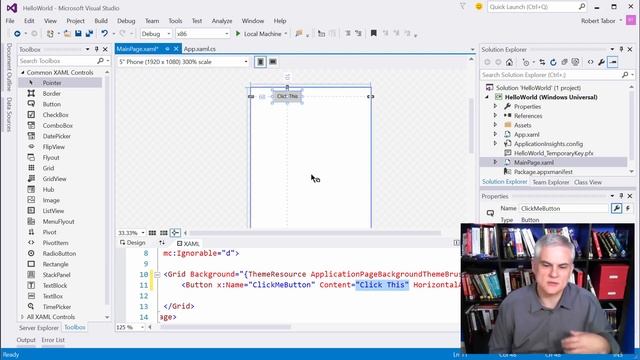640x360 pixels.
Task: Collapse HelloWorld project node
Action: point(487,97)
